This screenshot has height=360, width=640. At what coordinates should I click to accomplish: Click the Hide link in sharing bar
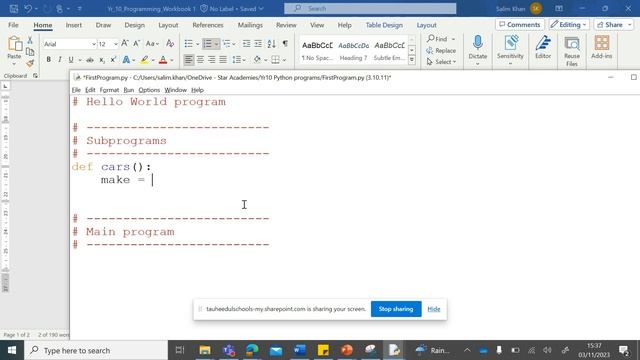tap(433, 309)
